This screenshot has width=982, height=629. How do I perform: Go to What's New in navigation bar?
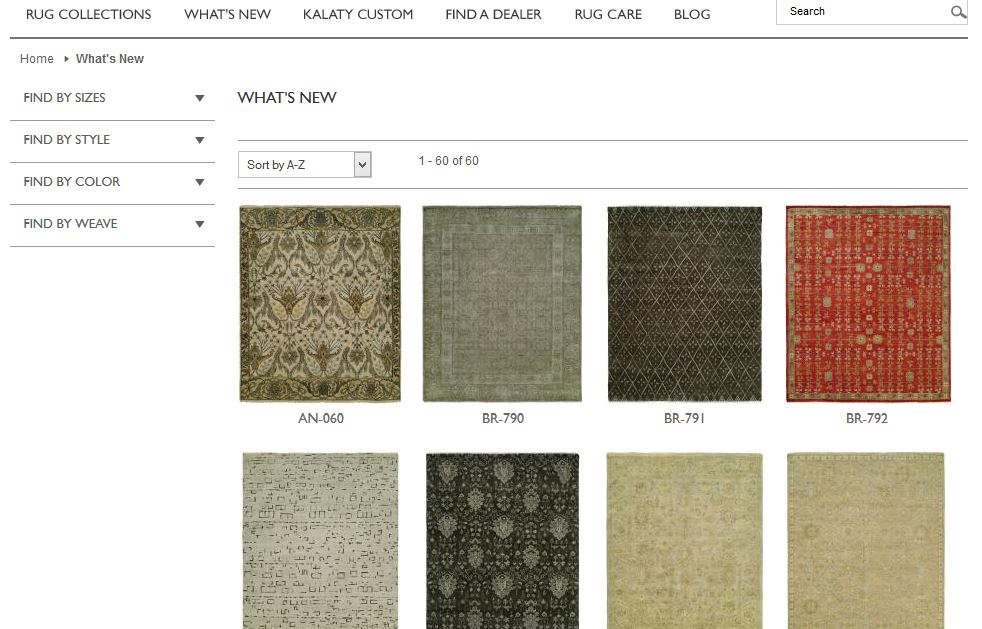[x=227, y=14]
